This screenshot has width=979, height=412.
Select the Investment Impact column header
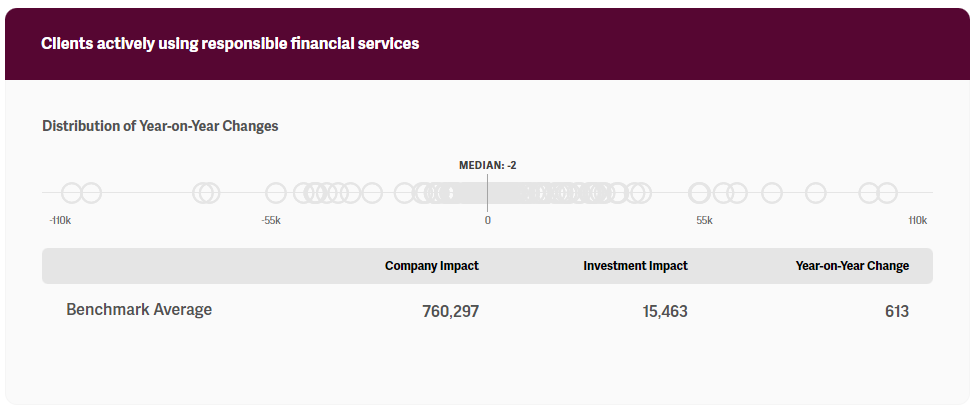click(x=635, y=266)
